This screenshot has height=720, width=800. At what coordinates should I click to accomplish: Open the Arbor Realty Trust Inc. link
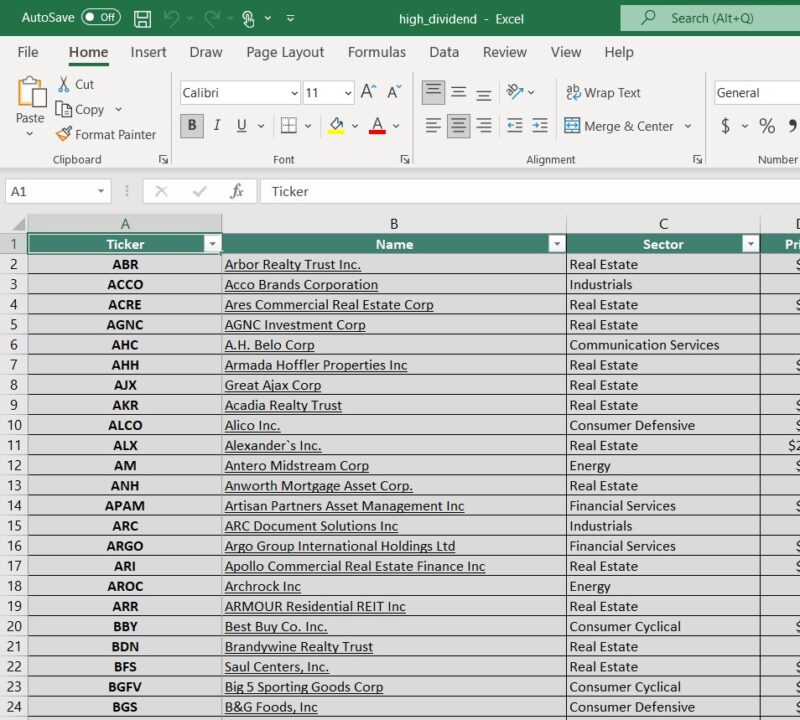click(x=292, y=265)
